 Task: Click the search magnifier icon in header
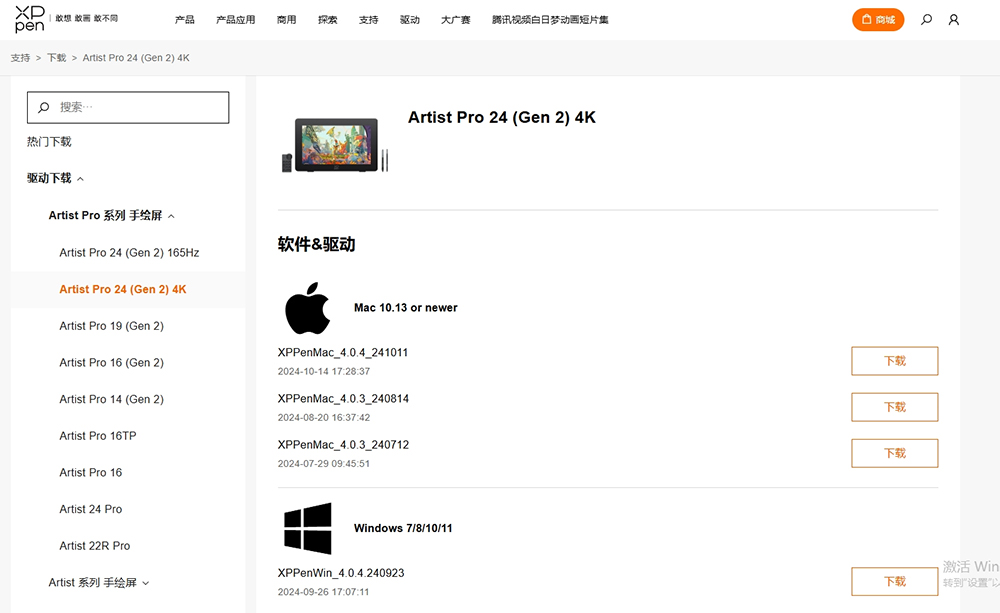tap(926, 20)
